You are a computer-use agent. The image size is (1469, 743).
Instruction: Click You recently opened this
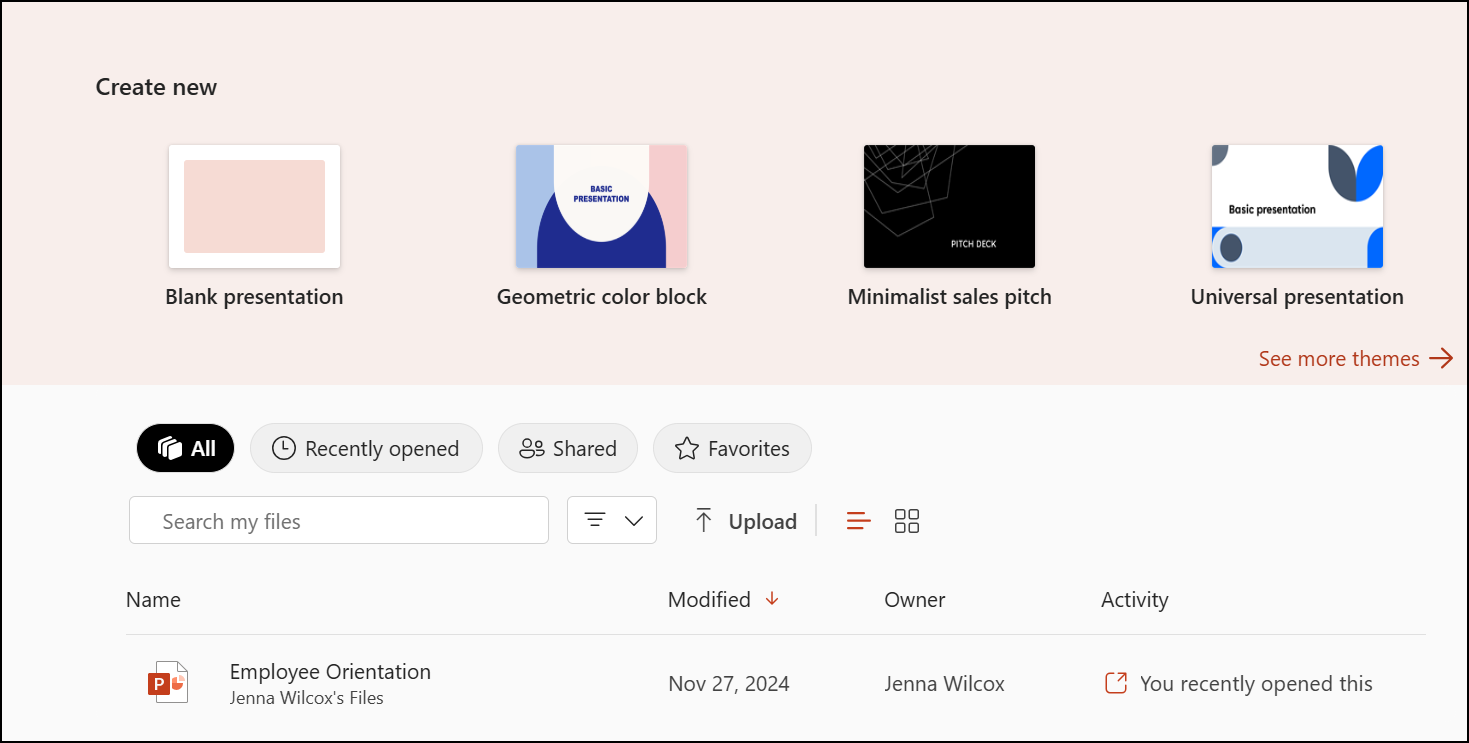[1256, 683]
